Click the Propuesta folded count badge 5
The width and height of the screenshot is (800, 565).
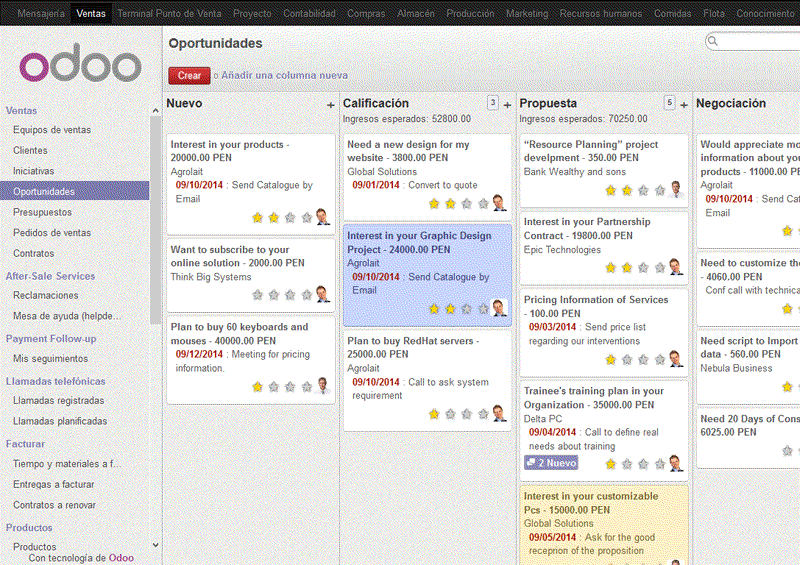click(x=669, y=103)
